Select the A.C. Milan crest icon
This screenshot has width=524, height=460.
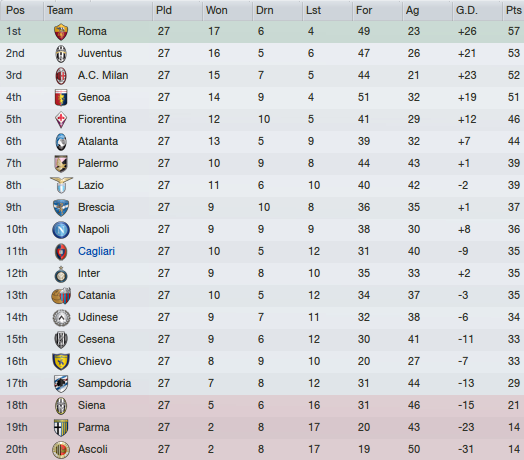[61, 76]
